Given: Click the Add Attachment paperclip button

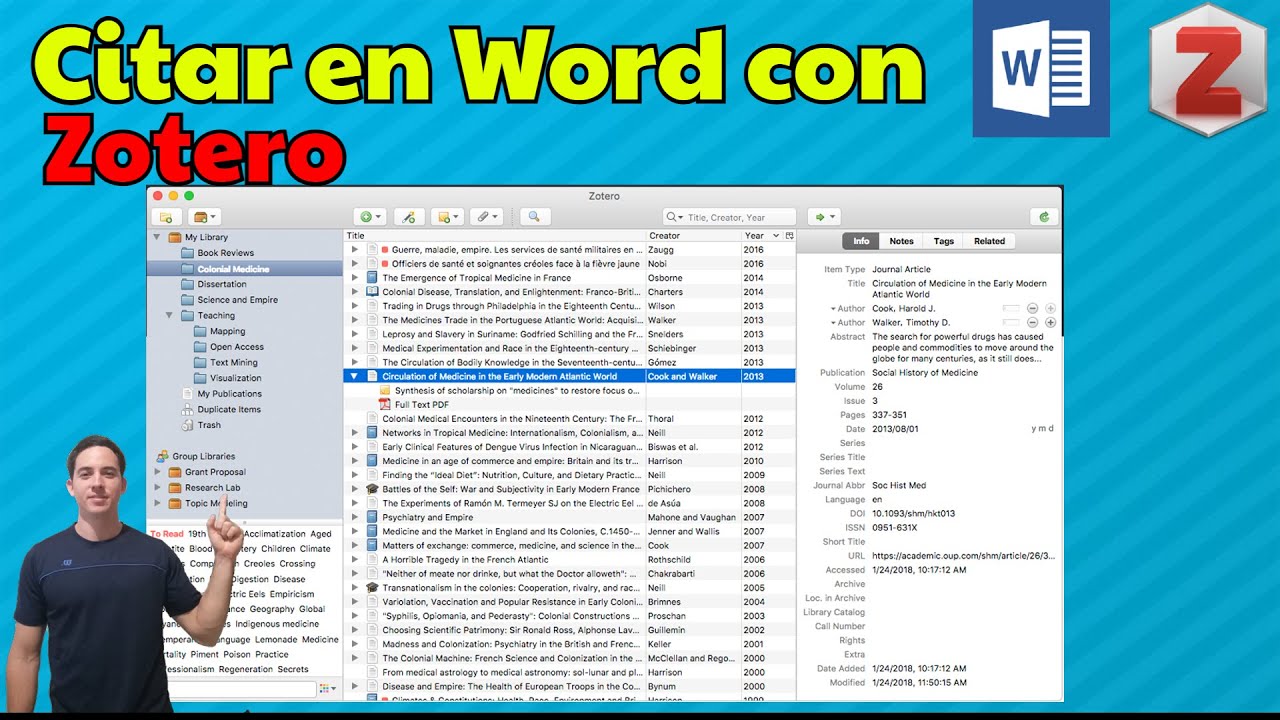Looking at the screenshot, I should [485, 216].
